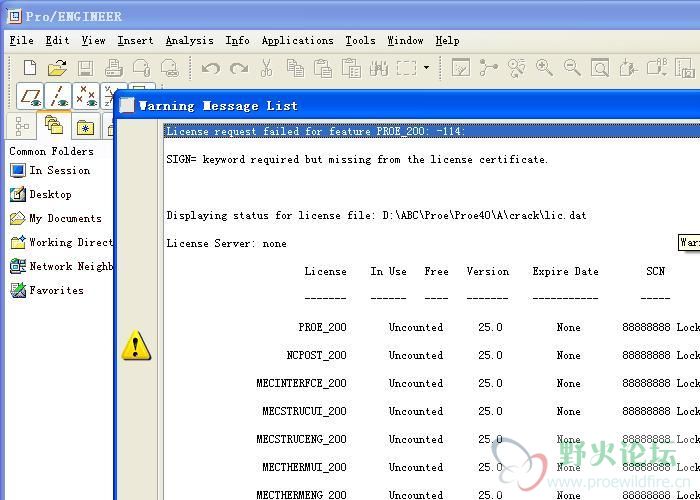The height and width of the screenshot is (500, 700).
Task: Open the File menu
Action: click(21, 41)
